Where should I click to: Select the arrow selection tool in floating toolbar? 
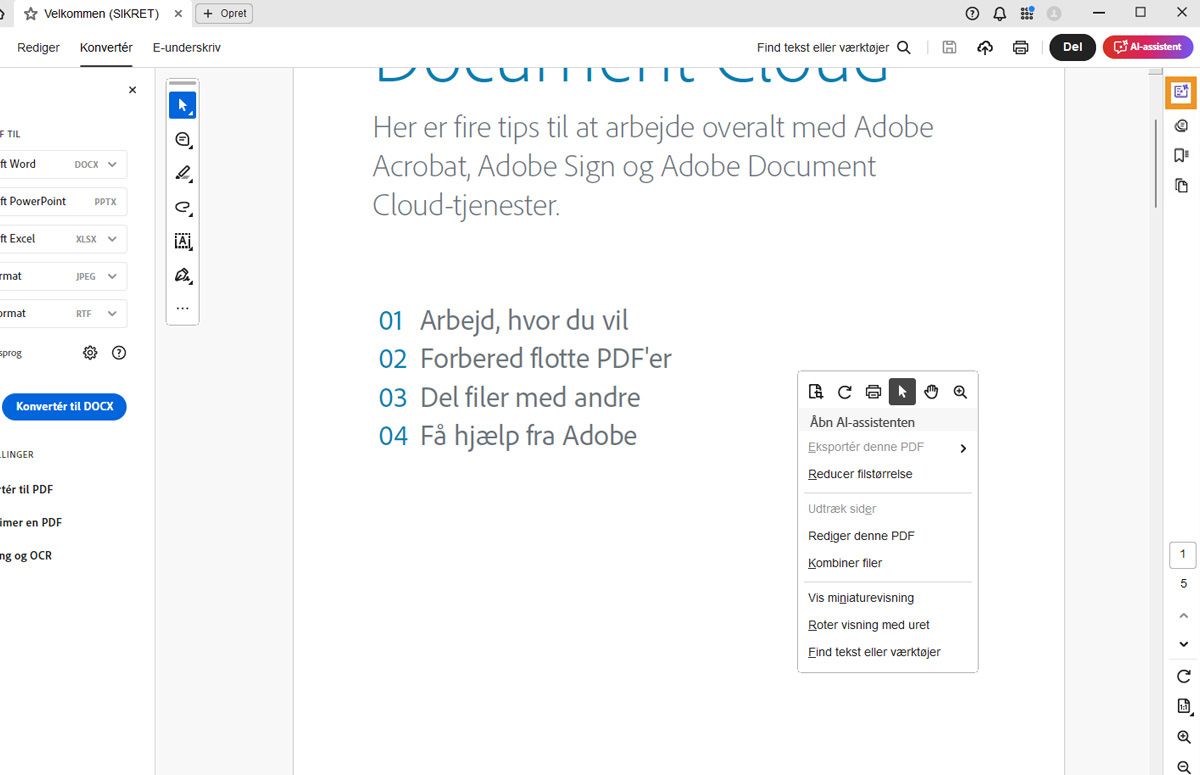[x=182, y=105]
